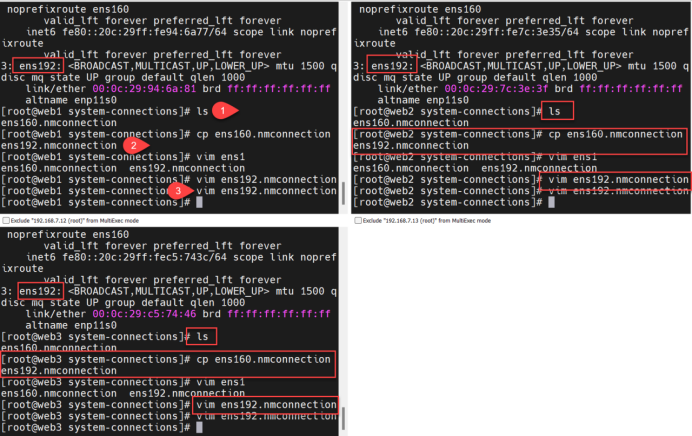Viewport: 692px width, 436px height.
Task: Click the cursor block at web1 prompt
Action: point(199,202)
